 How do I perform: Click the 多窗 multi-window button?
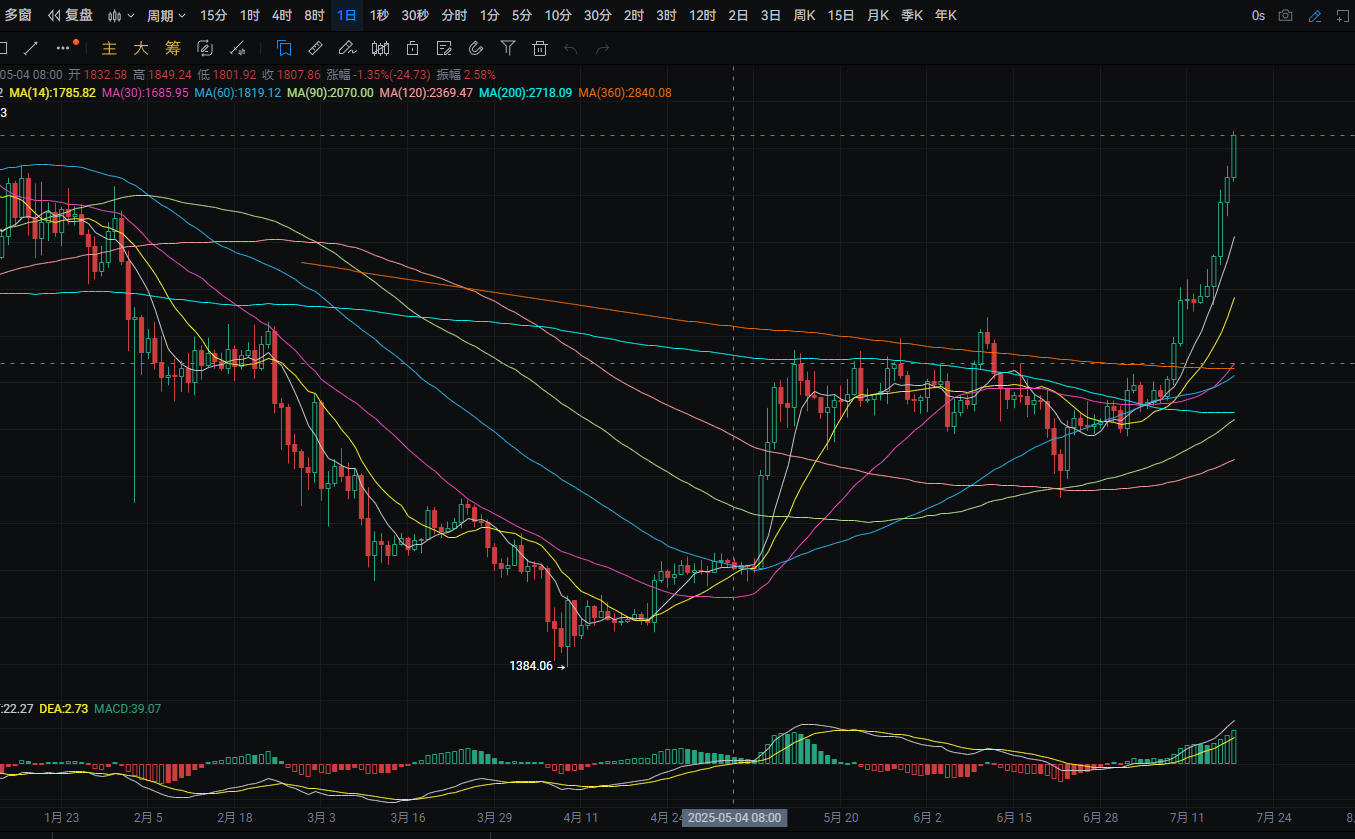(x=18, y=16)
